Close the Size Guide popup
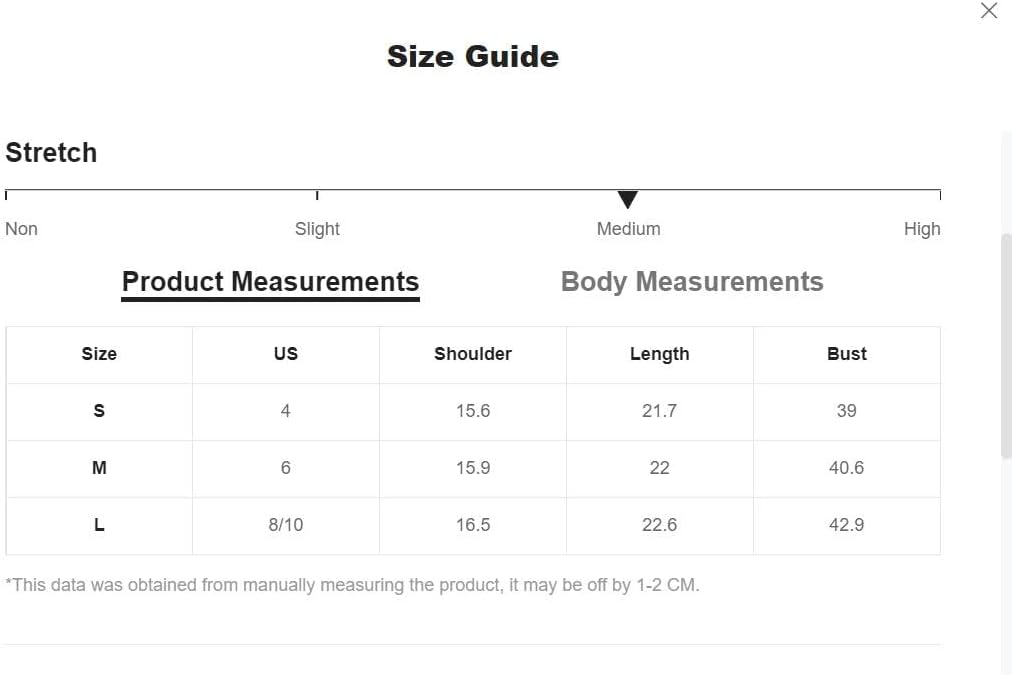This screenshot has height=675, width=1012. point(988,11)
